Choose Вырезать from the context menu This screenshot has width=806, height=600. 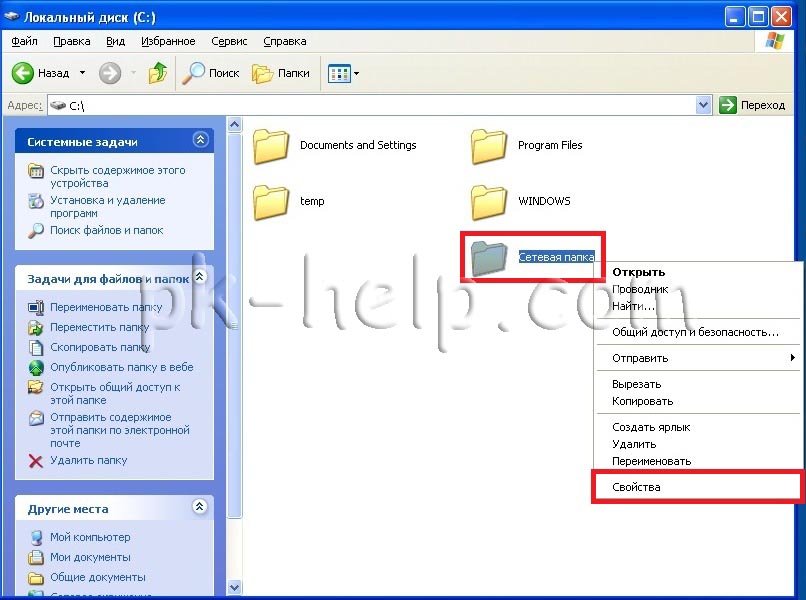tap(698, 384)
